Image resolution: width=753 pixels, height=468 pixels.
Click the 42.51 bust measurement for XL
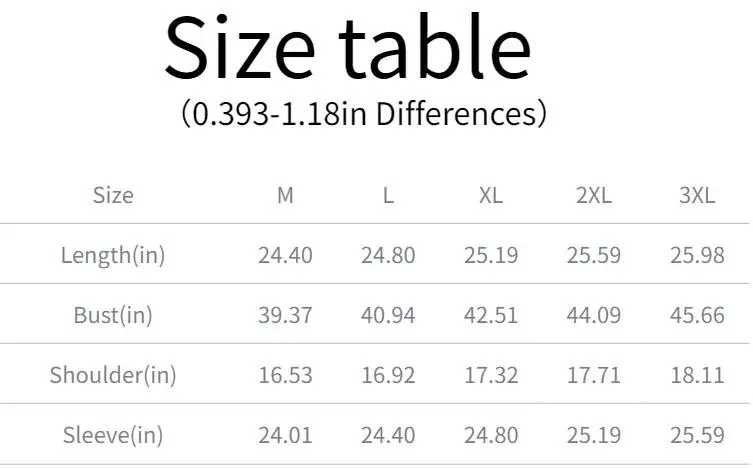tap(491, 315)
